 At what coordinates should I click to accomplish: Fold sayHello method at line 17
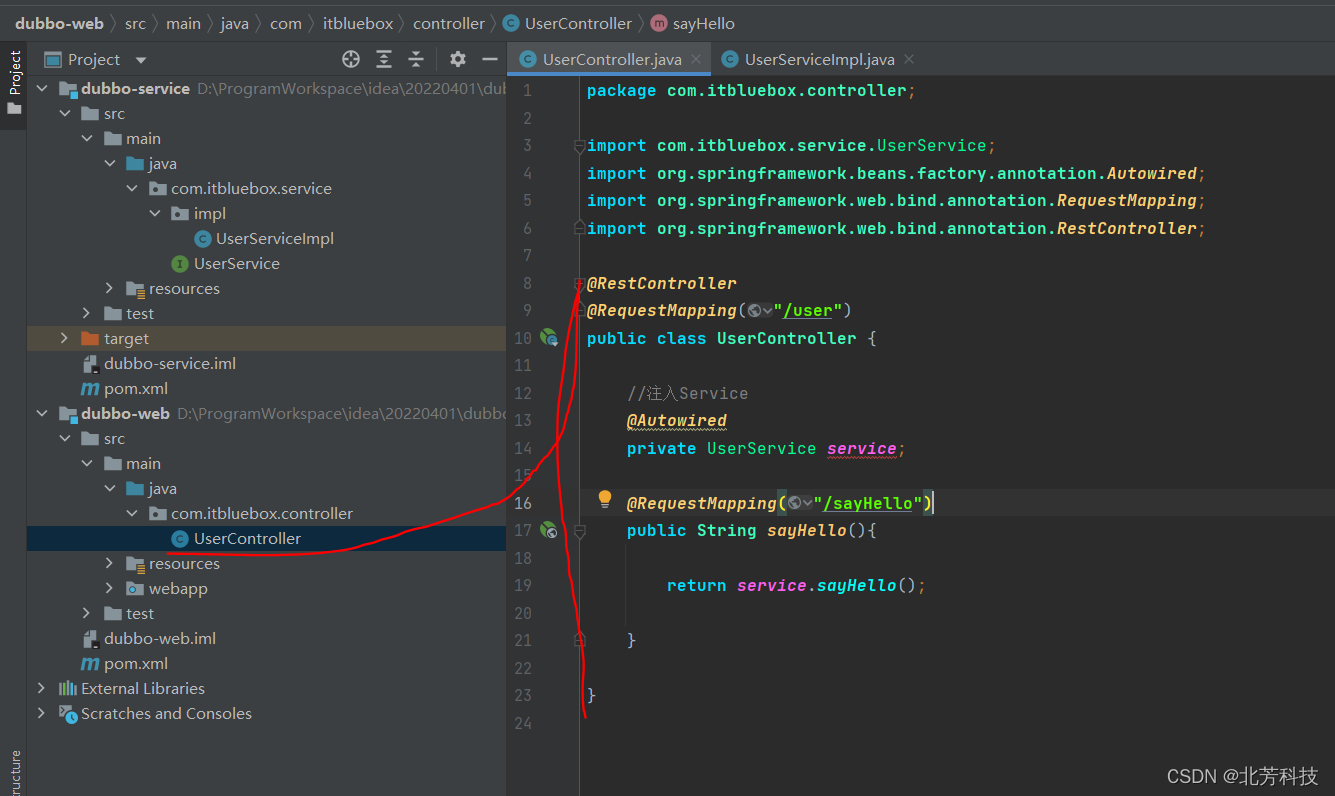coord(579,531)
